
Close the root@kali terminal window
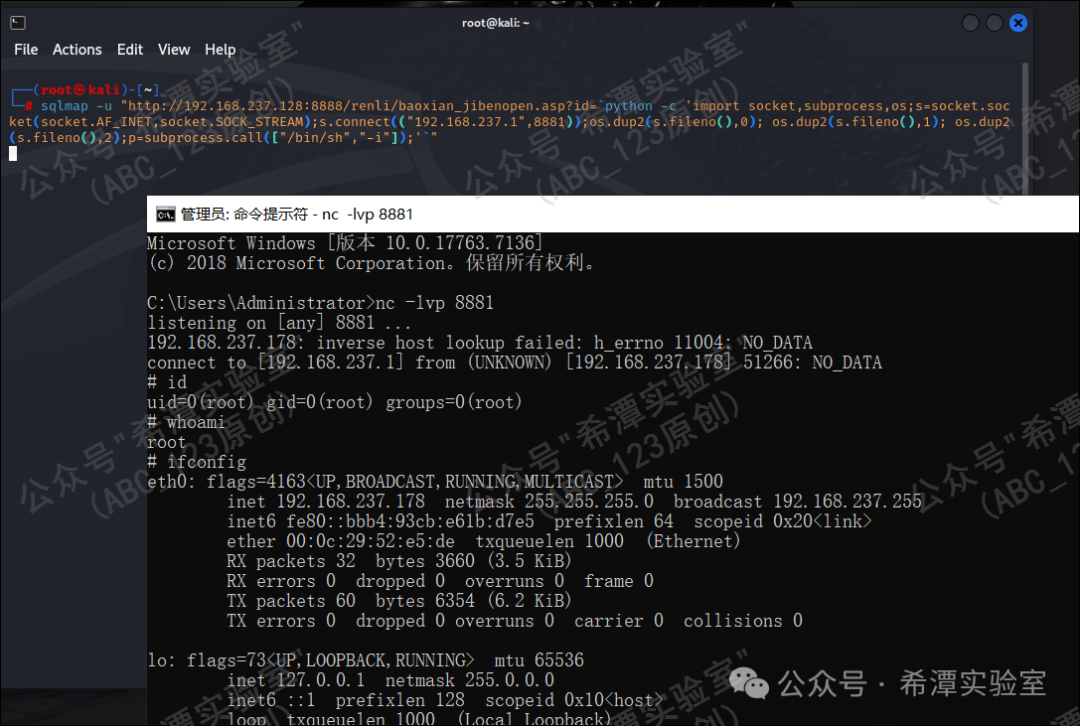click(x=1018, y=23)
